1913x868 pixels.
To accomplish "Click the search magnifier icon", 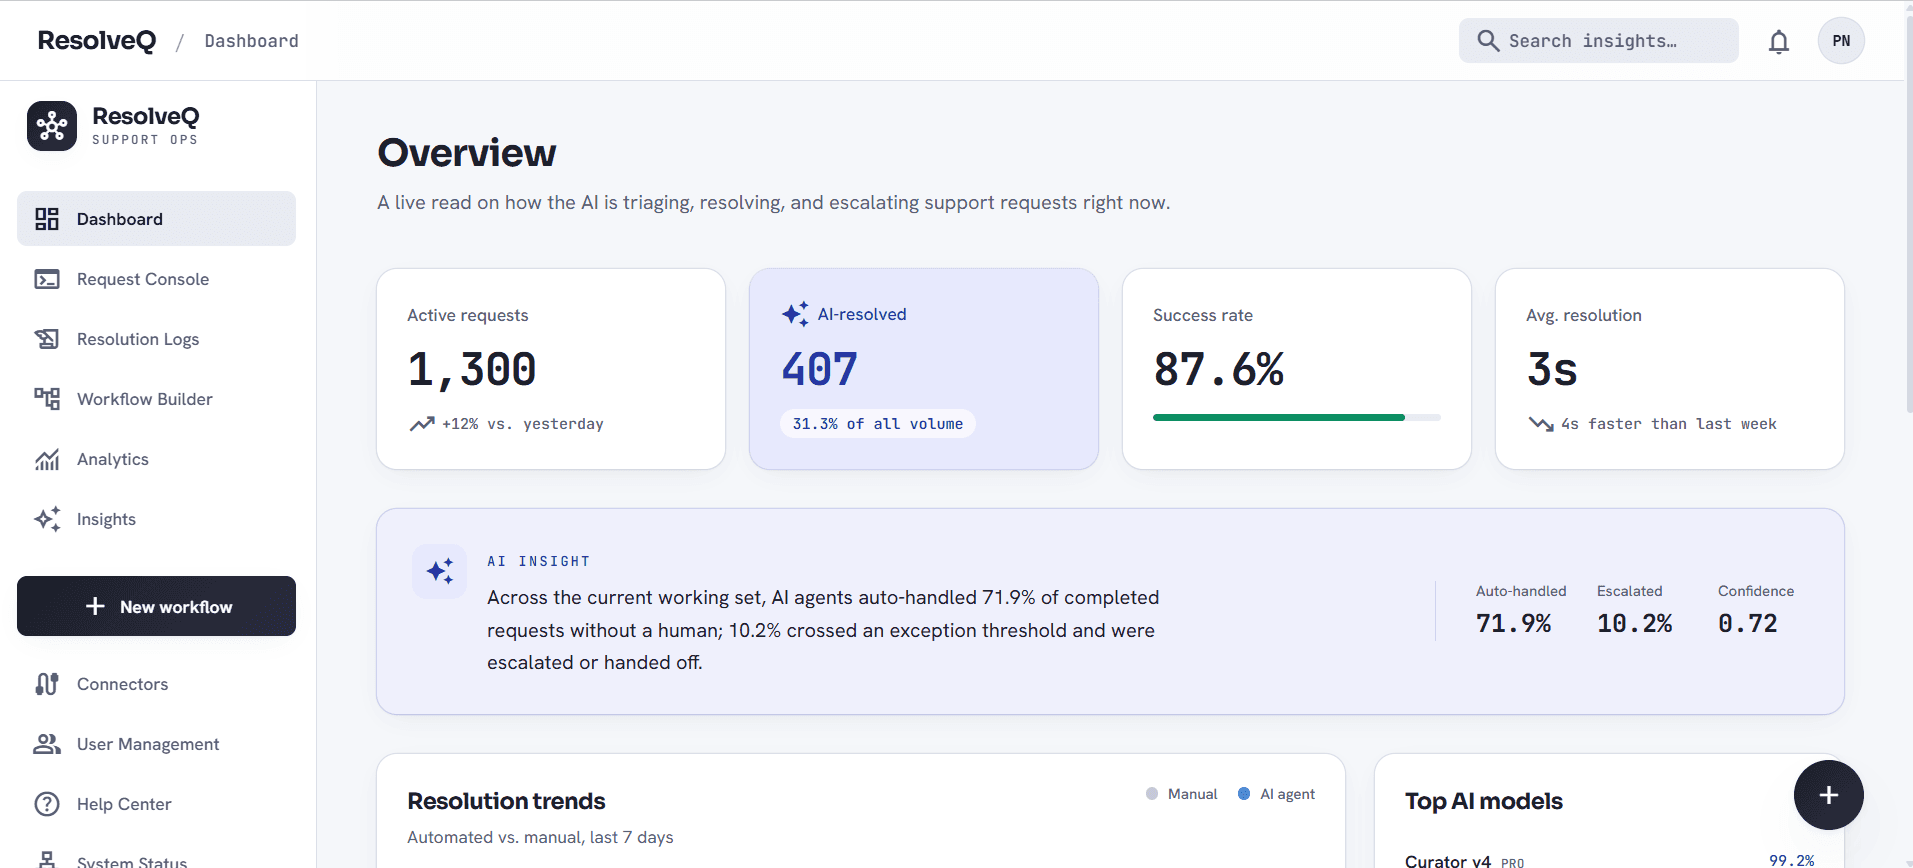I will 1488,41.
